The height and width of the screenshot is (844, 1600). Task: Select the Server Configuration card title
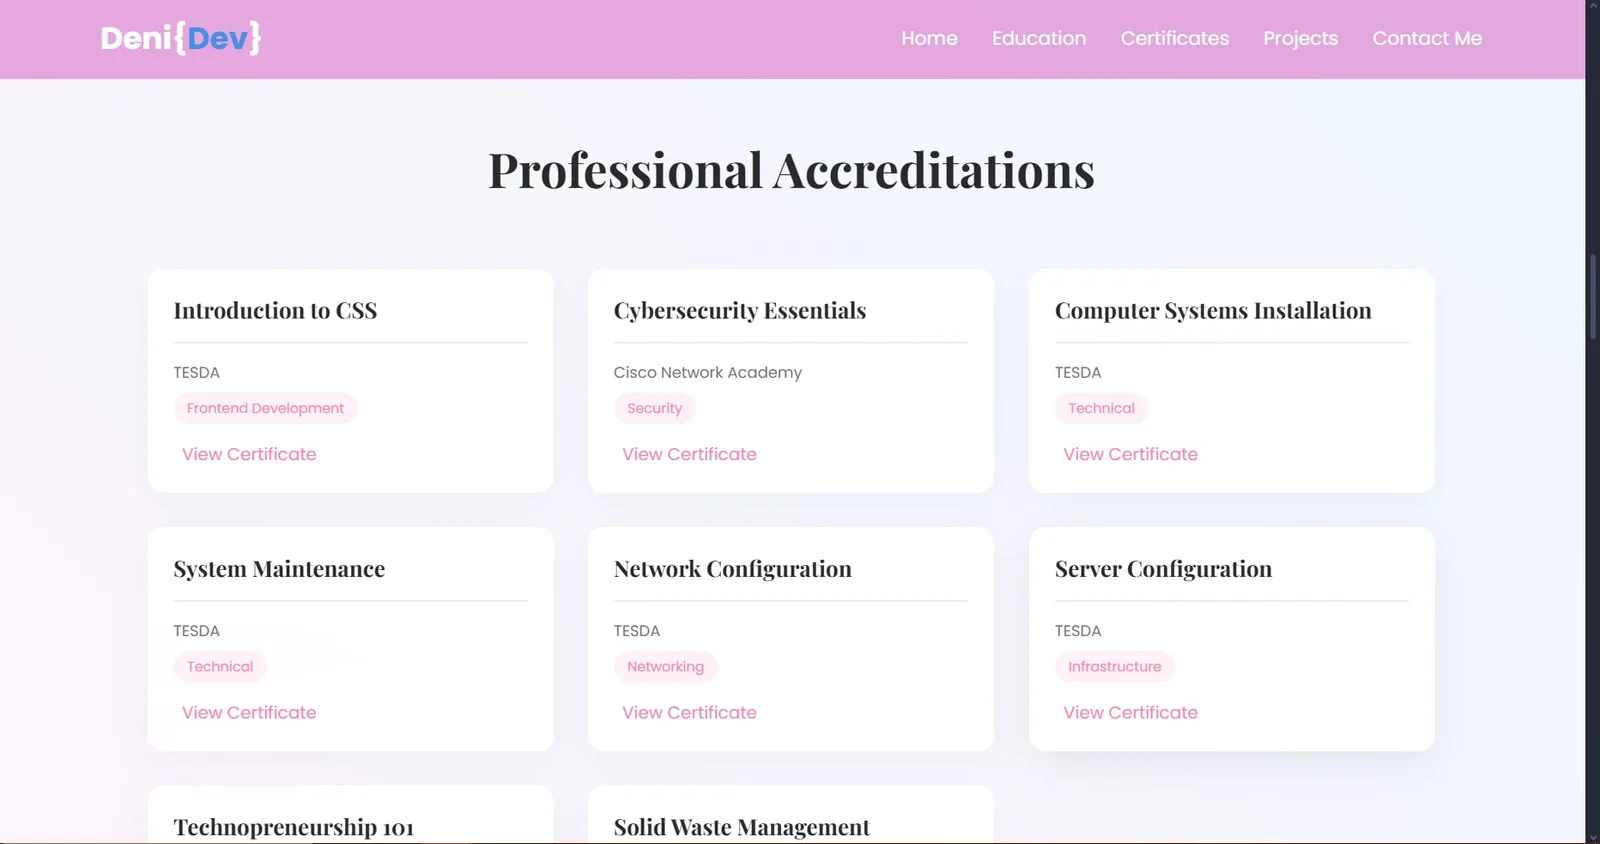(x=1163, y=569)
